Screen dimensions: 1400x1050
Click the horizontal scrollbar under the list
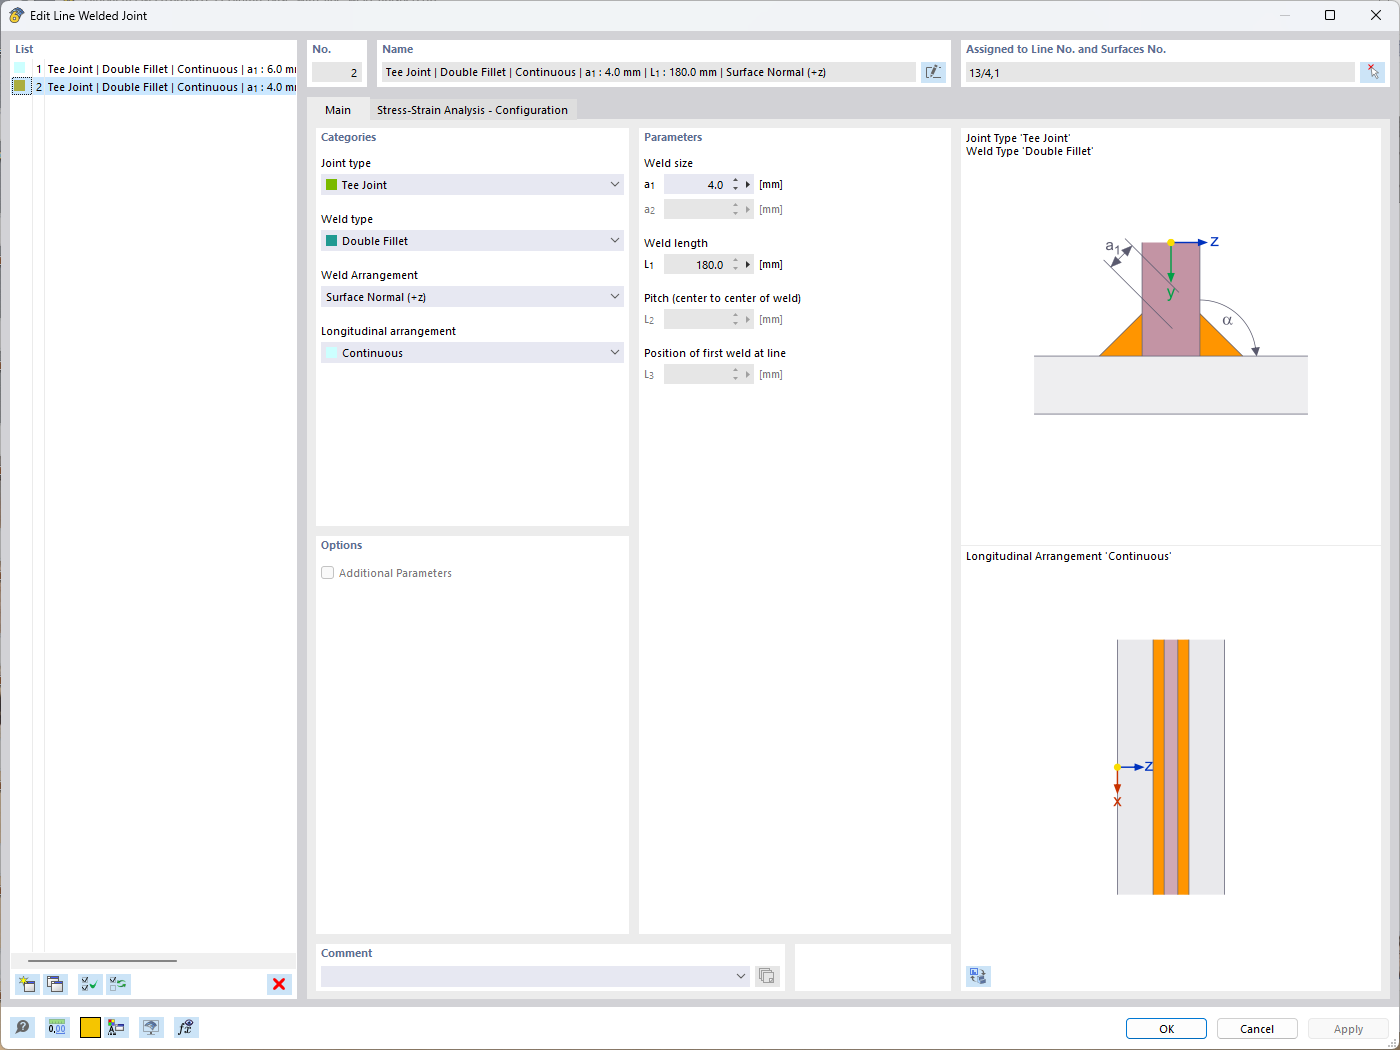(x=102, y=961)
